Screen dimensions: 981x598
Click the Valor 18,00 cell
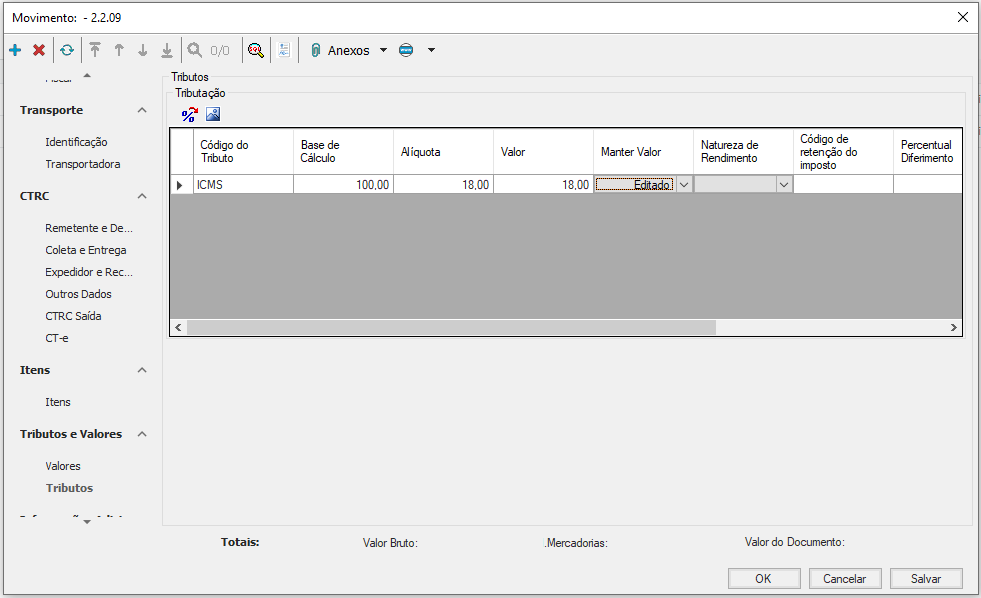pos(544,185)
